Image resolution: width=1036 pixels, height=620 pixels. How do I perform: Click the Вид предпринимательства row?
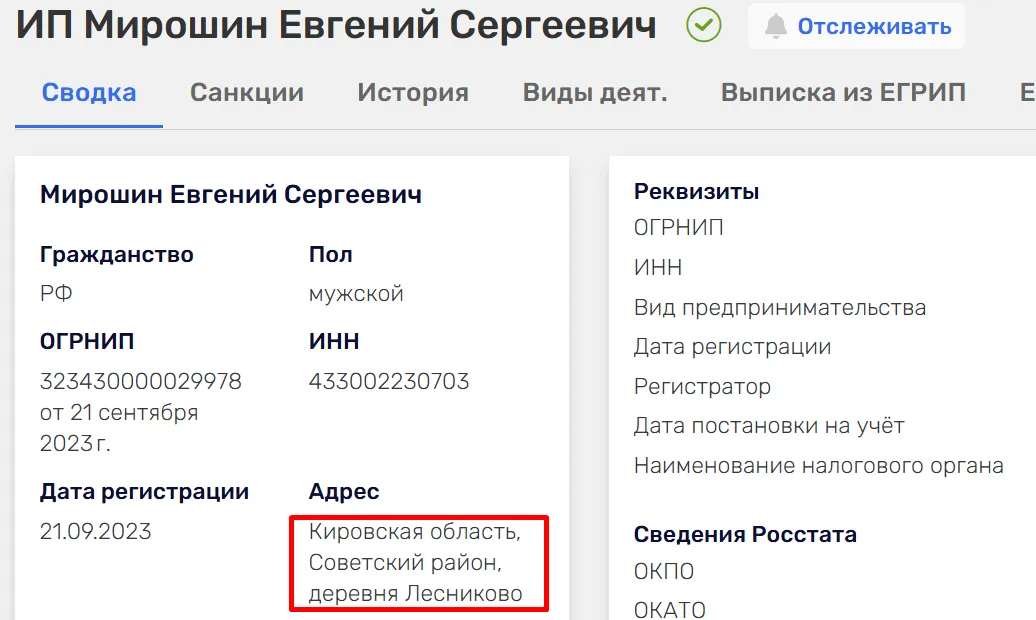coord(780,308)
